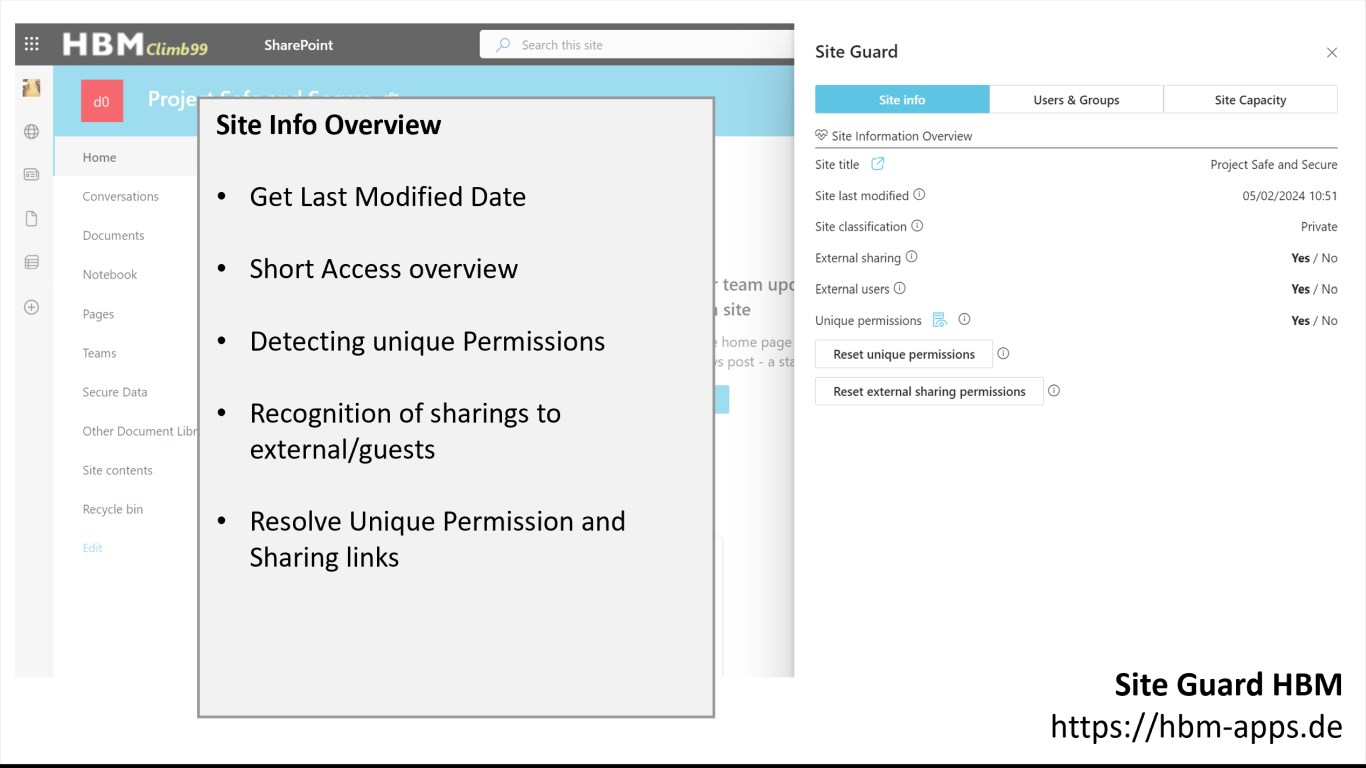The image size is (1366, 768).
Task: Click info icon next to Site last modified
Action: pos(919,195)
